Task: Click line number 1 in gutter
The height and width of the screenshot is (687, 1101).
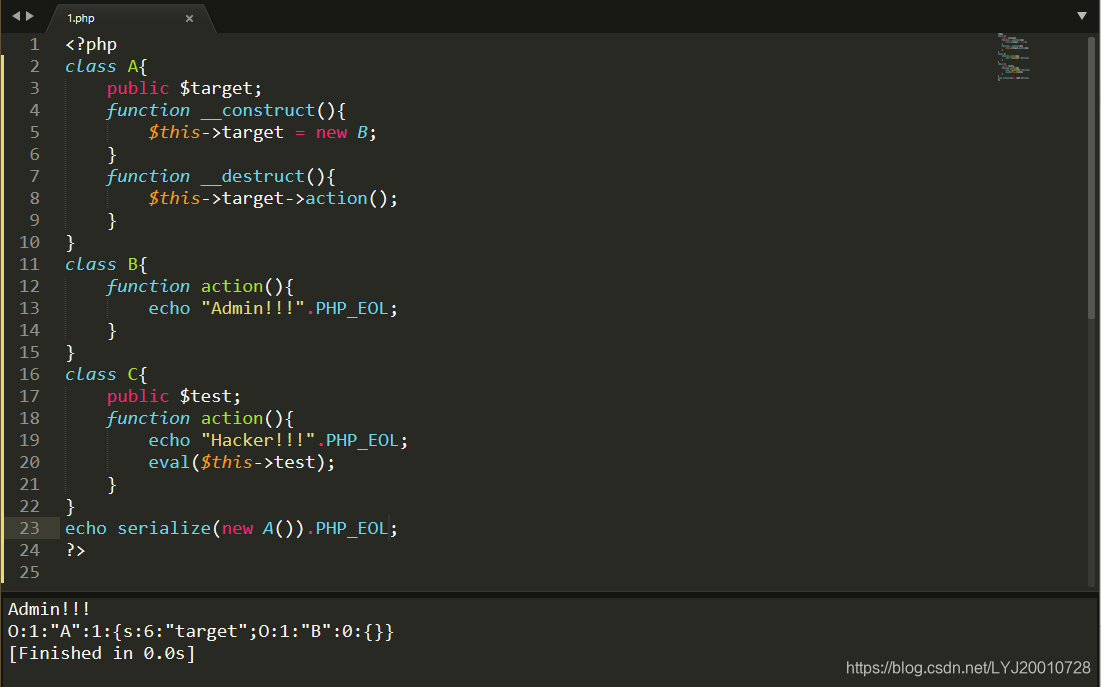Action: [x=34, y=44]
